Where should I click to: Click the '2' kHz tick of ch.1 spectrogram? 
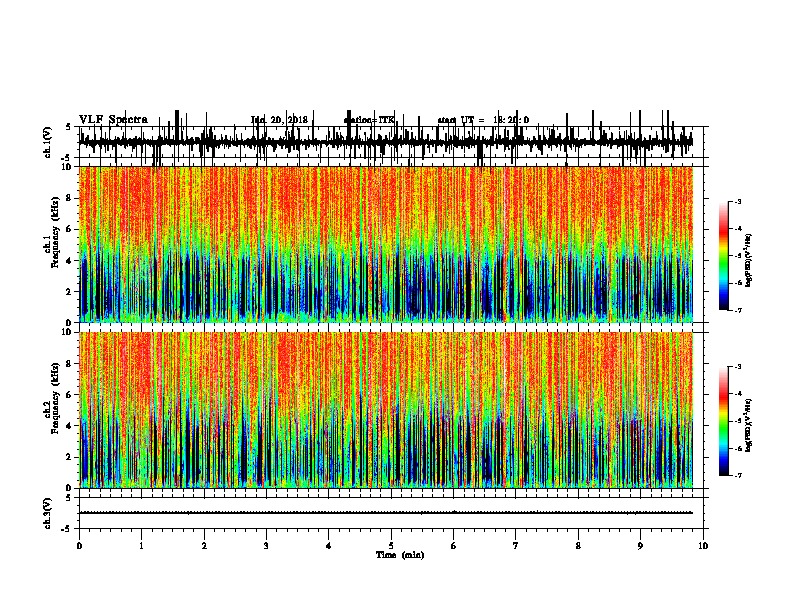70,292
